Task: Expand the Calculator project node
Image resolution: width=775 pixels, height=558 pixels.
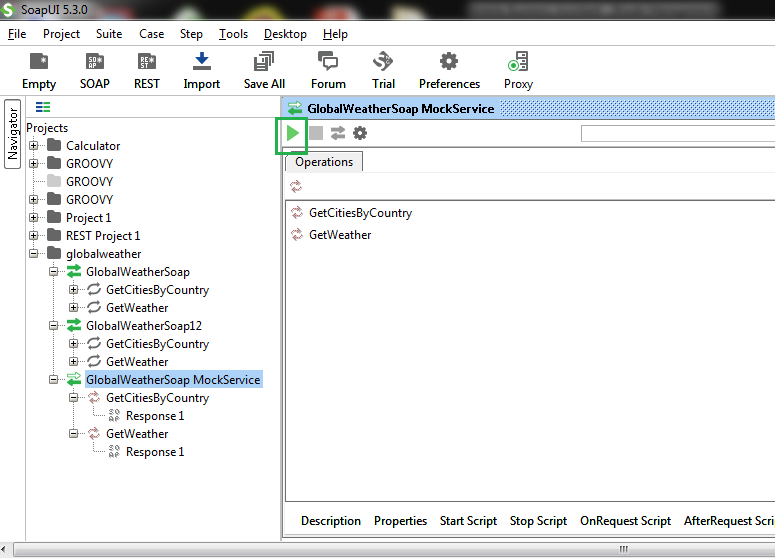Action: tap(34, 145)
